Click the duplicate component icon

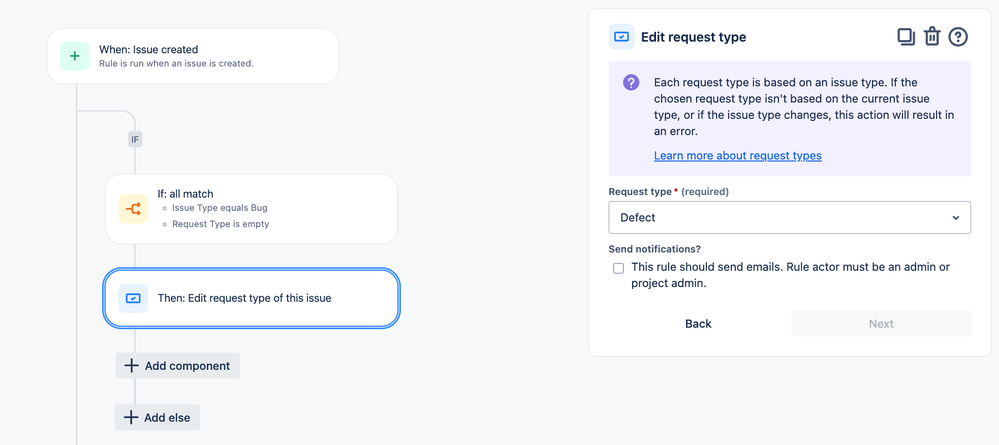pyautogui.click(x=906, y=37)
